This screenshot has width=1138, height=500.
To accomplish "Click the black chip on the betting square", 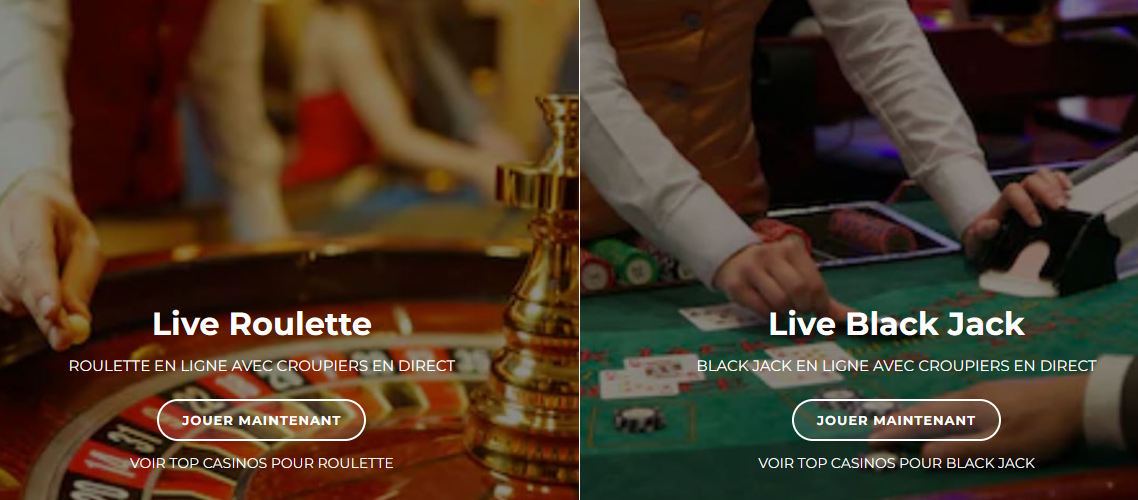I will coord(639,419).
